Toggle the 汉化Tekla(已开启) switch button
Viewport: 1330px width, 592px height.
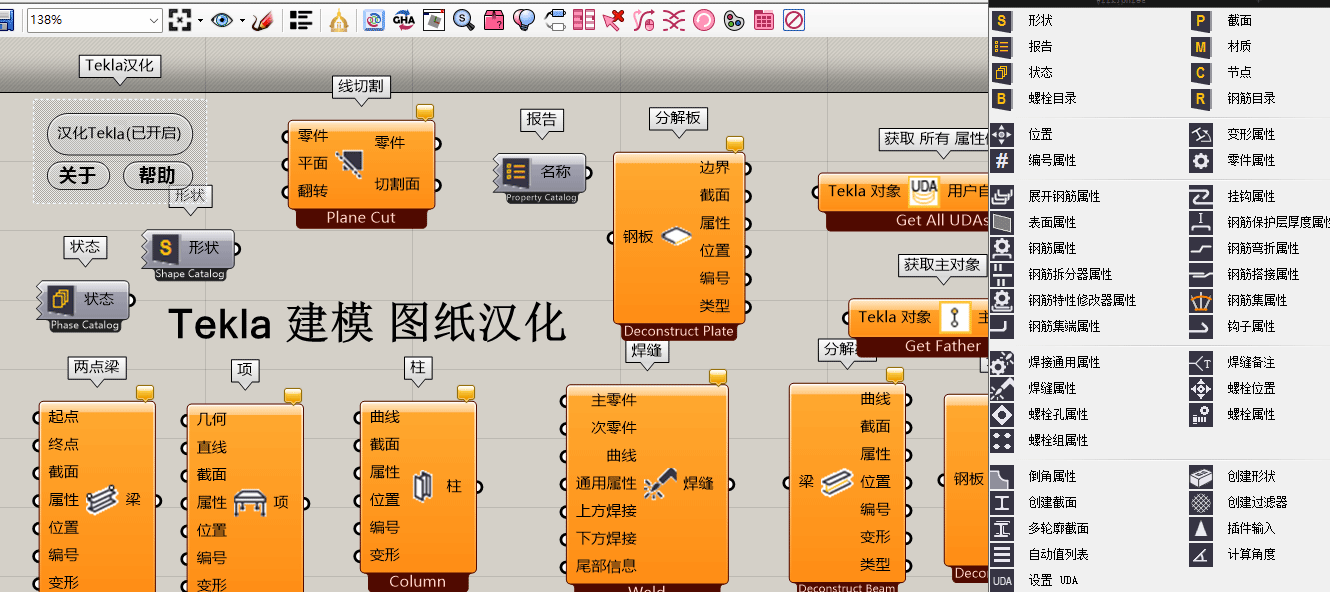(120, 133)
